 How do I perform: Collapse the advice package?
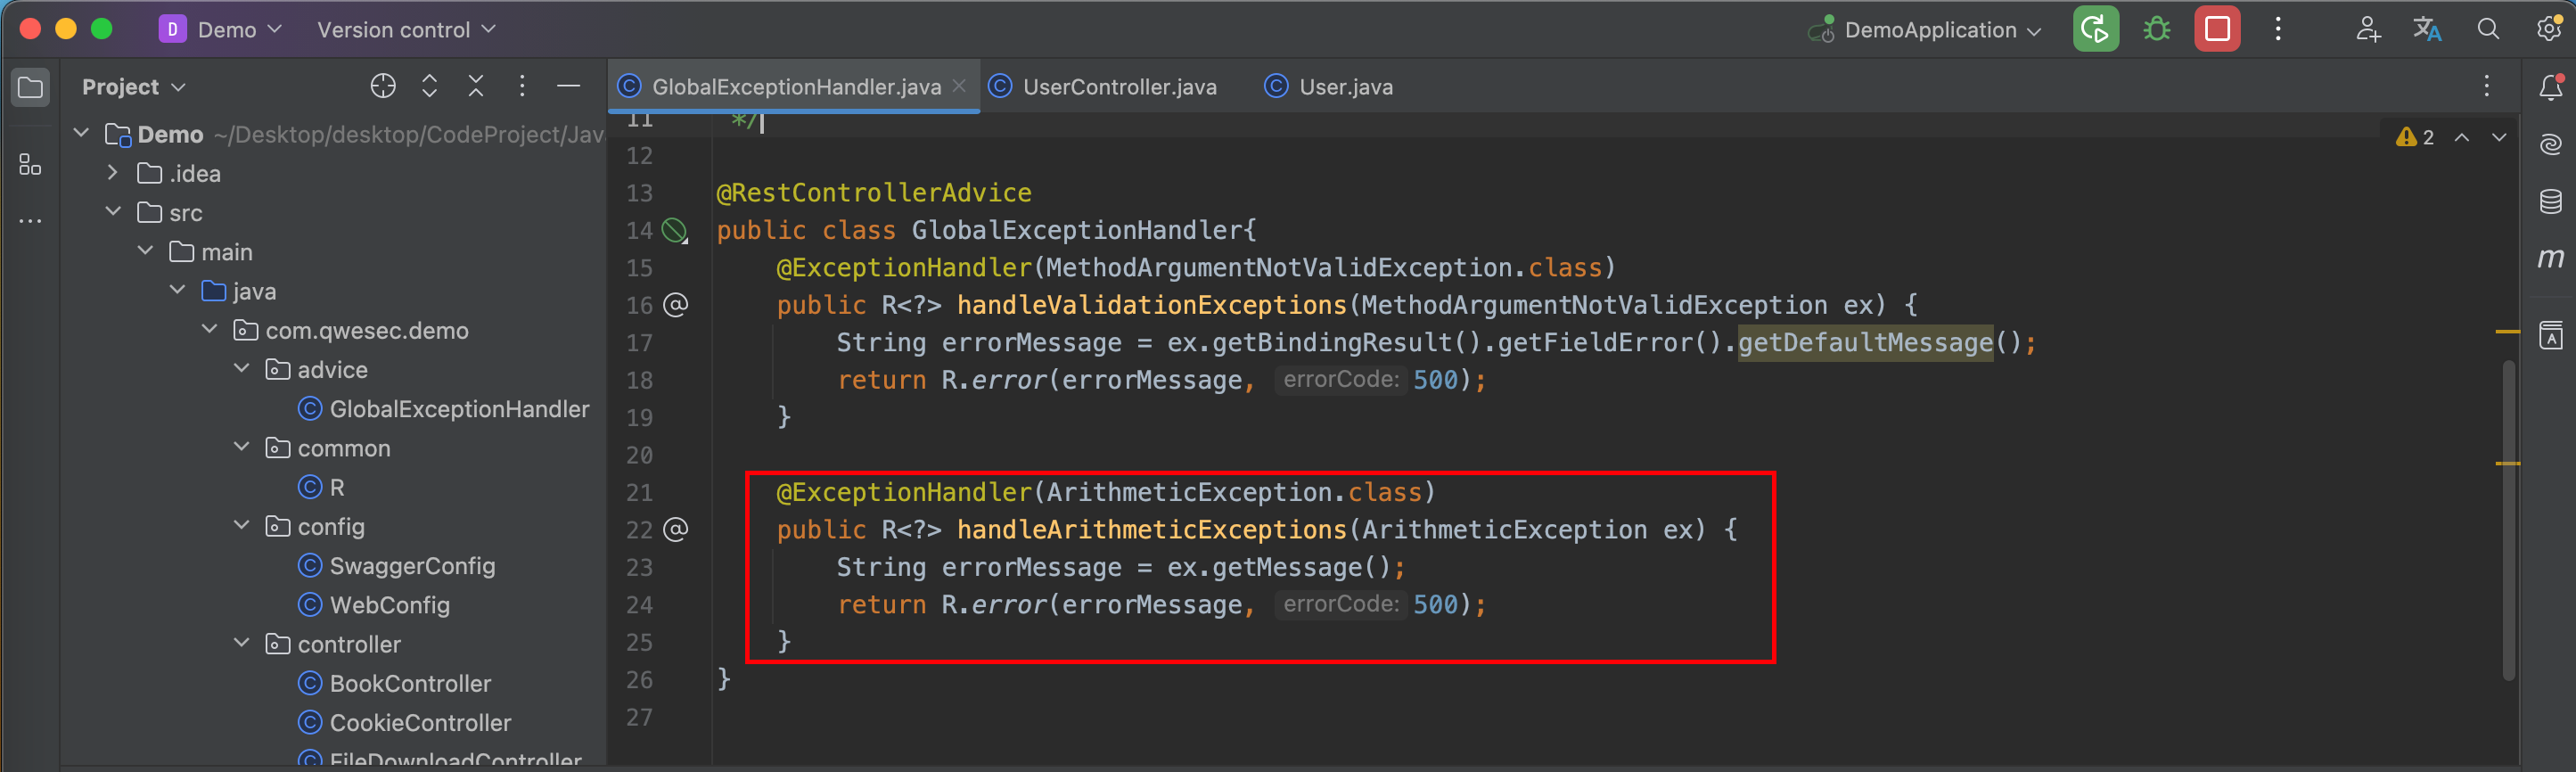click(241, 369)
